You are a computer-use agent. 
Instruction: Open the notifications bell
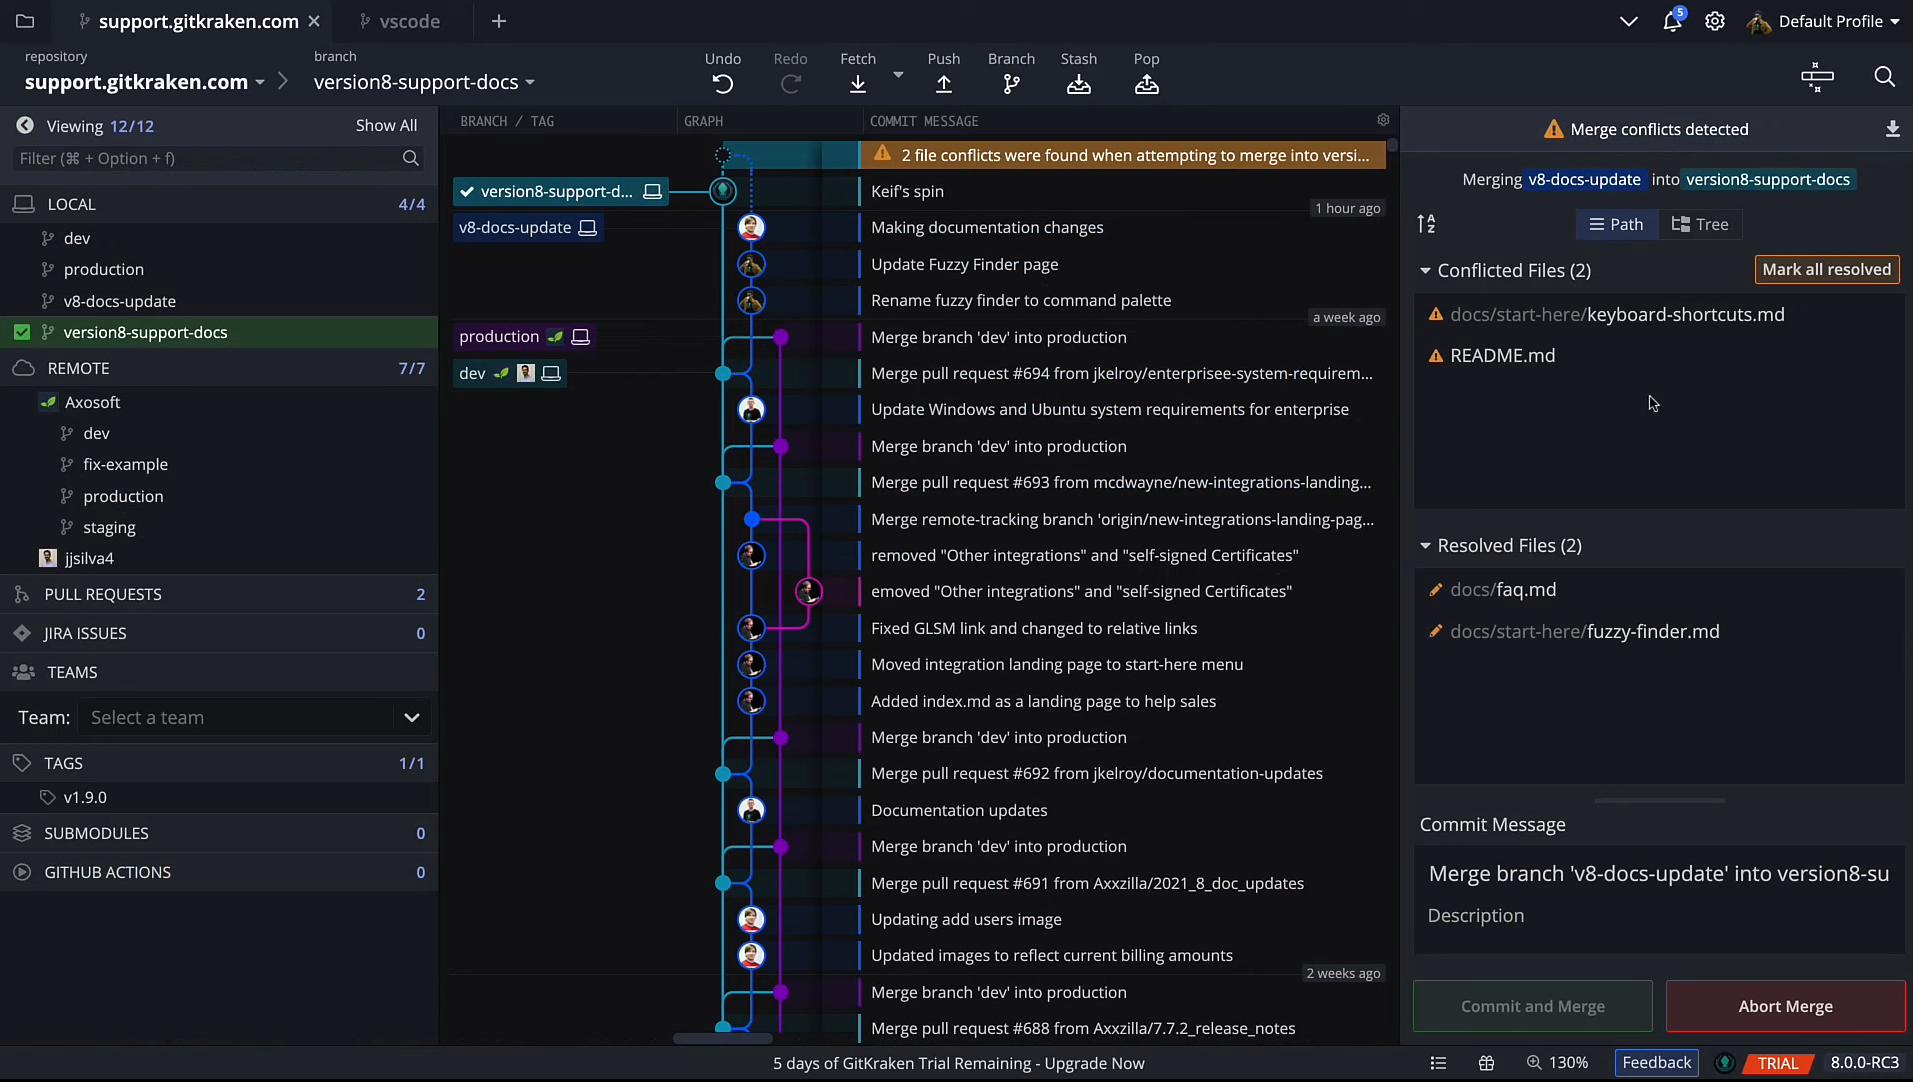pyautogui.click(x=1671, y=21)
